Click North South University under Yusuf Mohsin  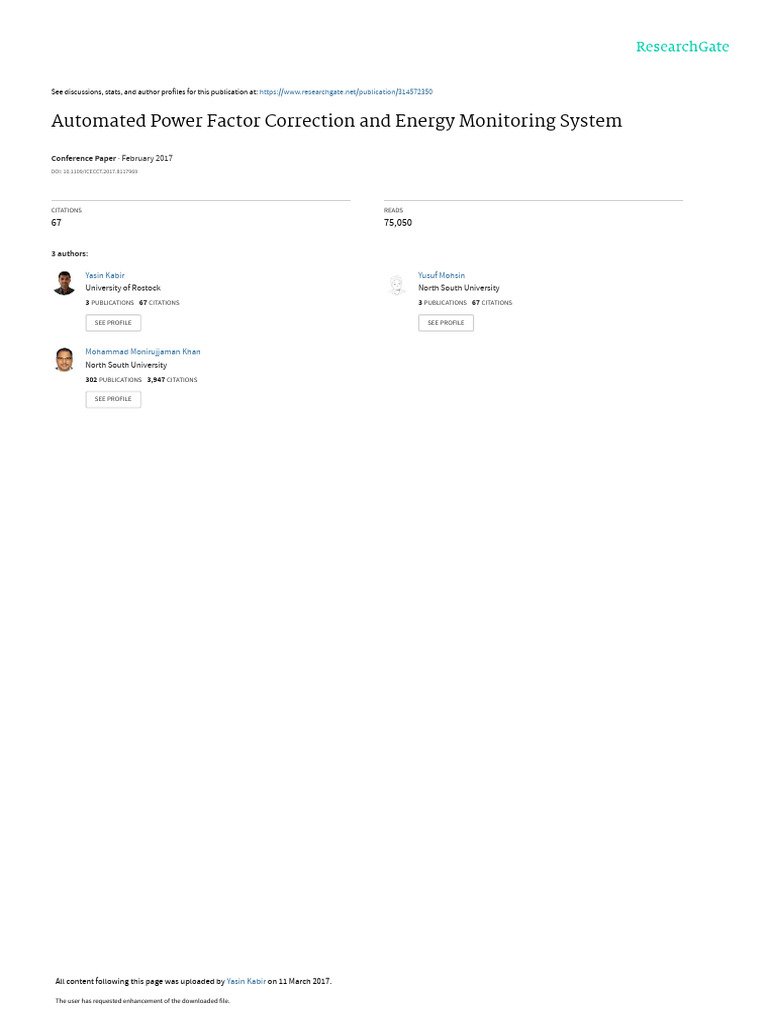coord(458,288)
